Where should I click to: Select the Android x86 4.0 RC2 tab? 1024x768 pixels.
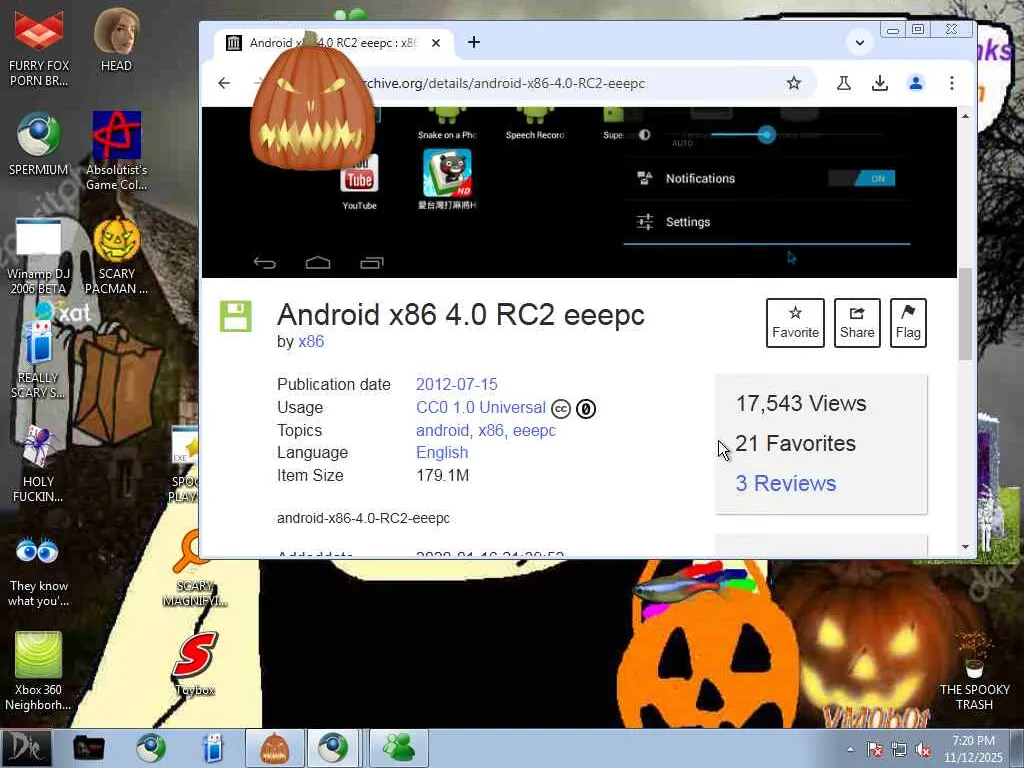[334, 43]
